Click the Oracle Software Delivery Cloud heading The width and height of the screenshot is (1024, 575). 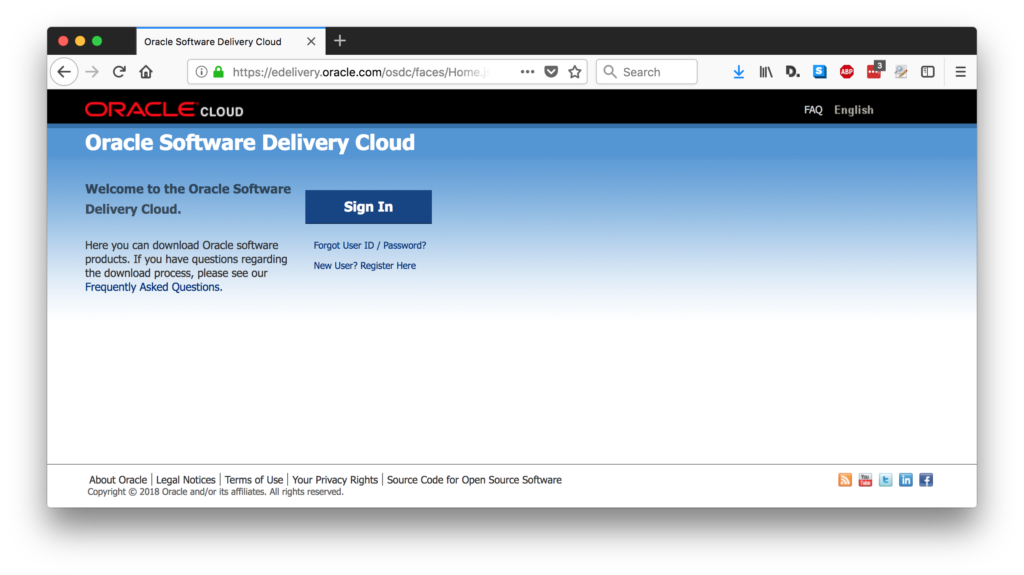249,143
